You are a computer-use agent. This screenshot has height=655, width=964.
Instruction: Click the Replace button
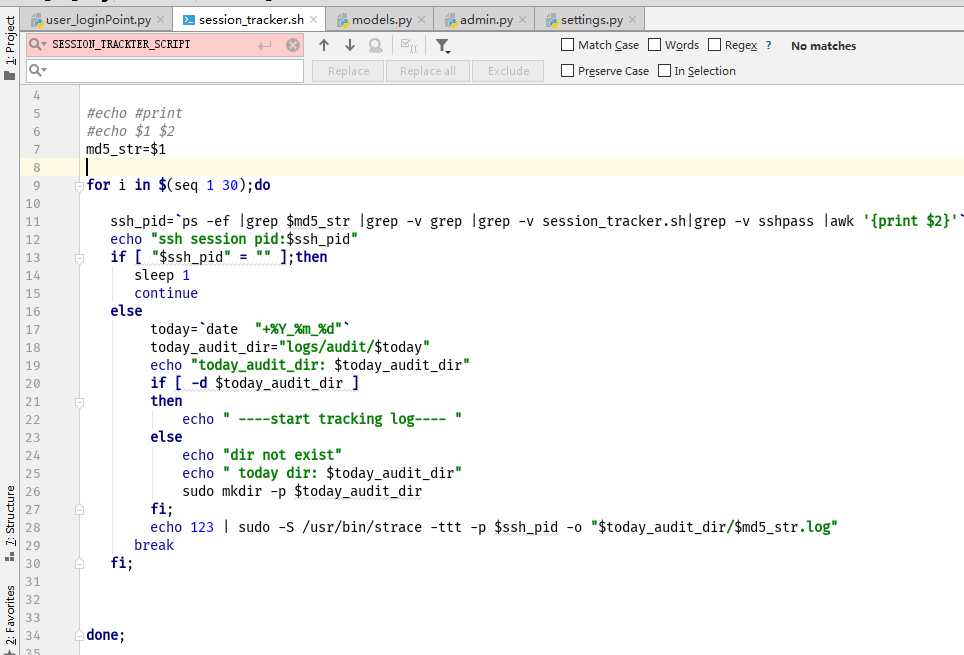(x=349, y=71)
